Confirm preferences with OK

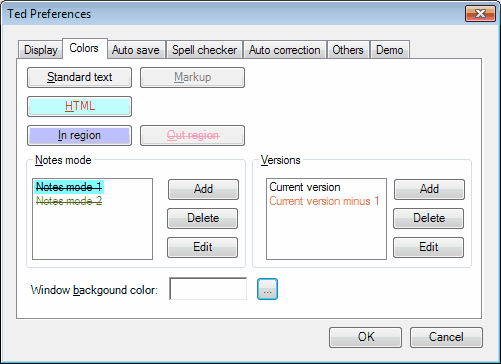click(x=366, y=337)
